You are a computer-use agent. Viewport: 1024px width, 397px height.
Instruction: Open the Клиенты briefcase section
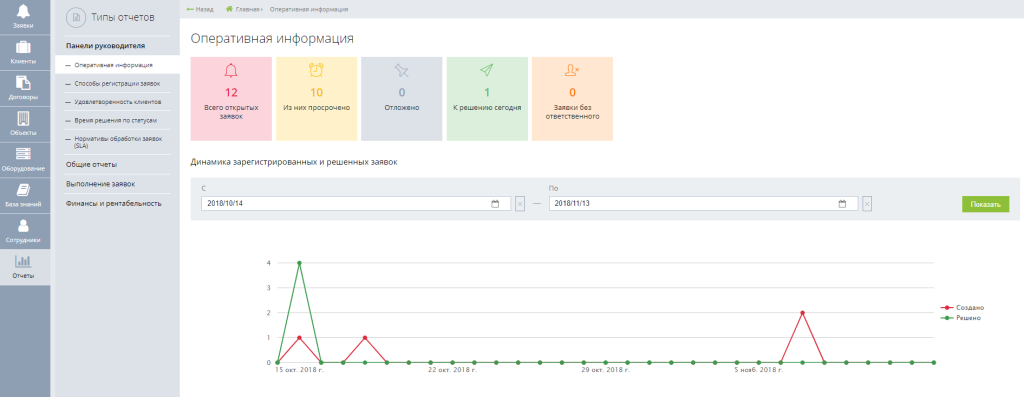point(25,53)
